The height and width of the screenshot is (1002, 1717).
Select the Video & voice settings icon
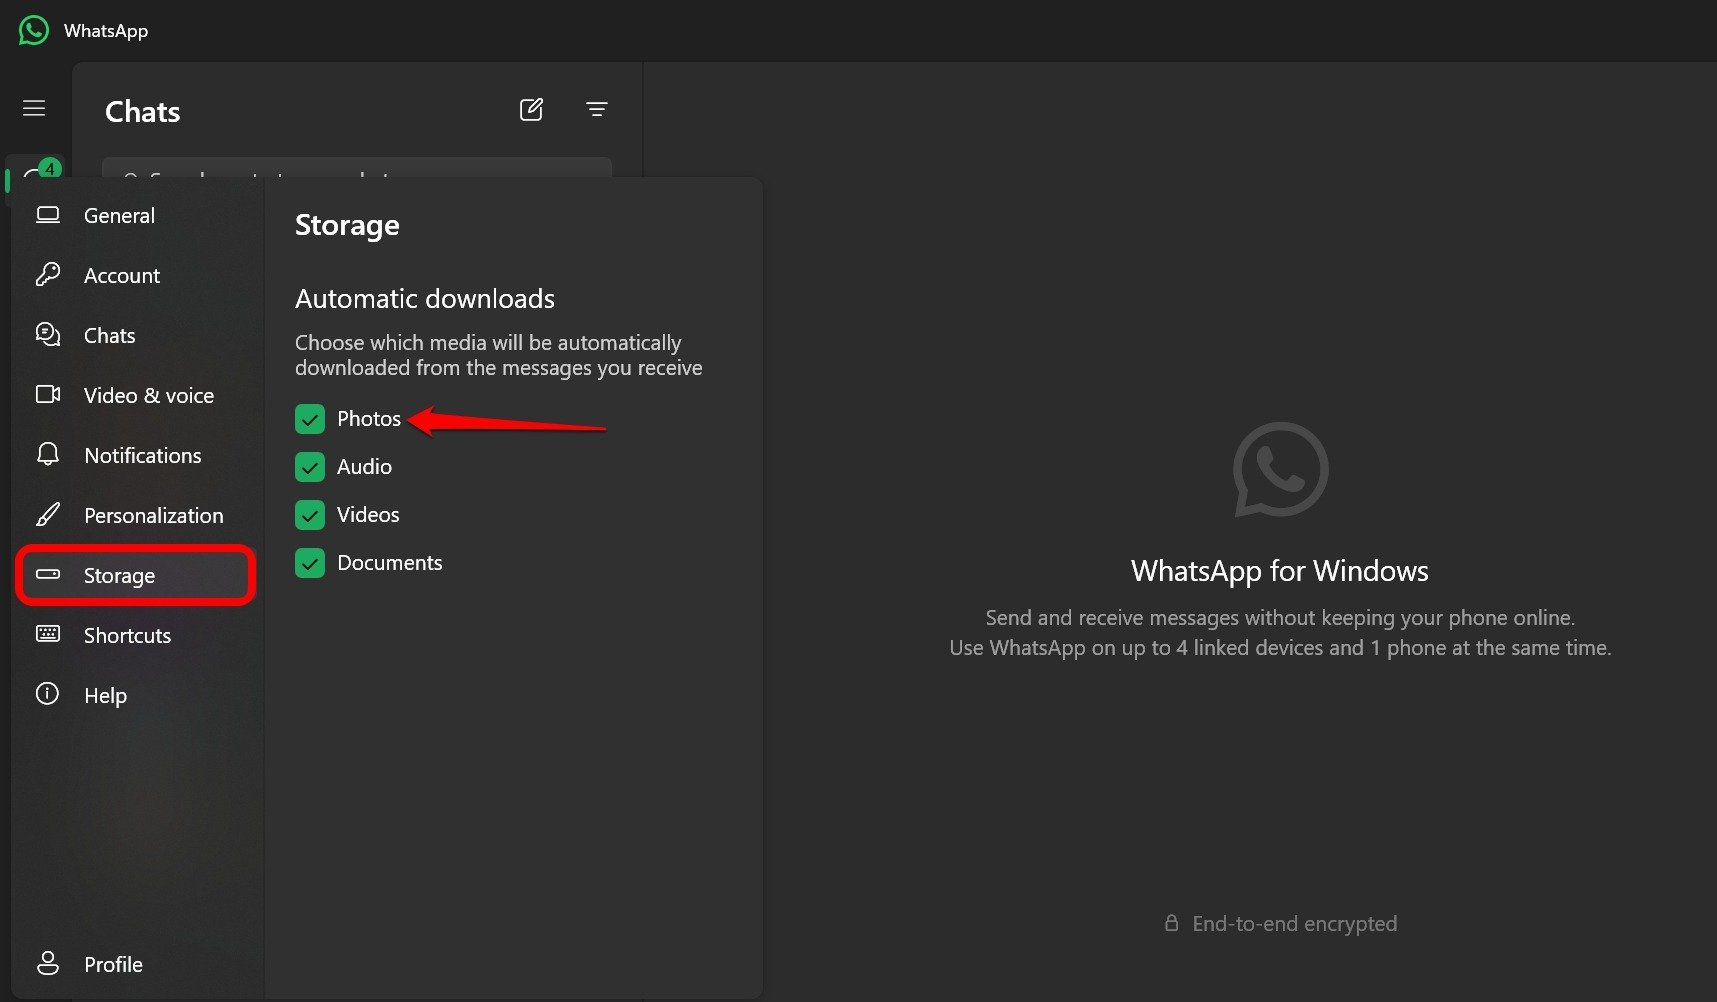(48, 395)
